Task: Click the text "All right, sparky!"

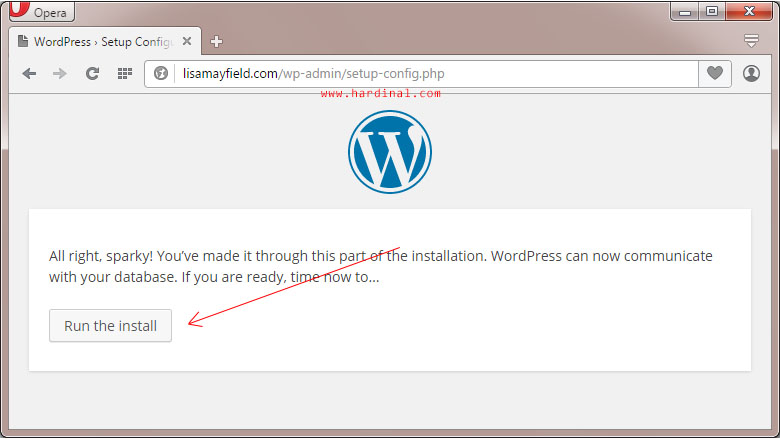Action: coord(101,257)
